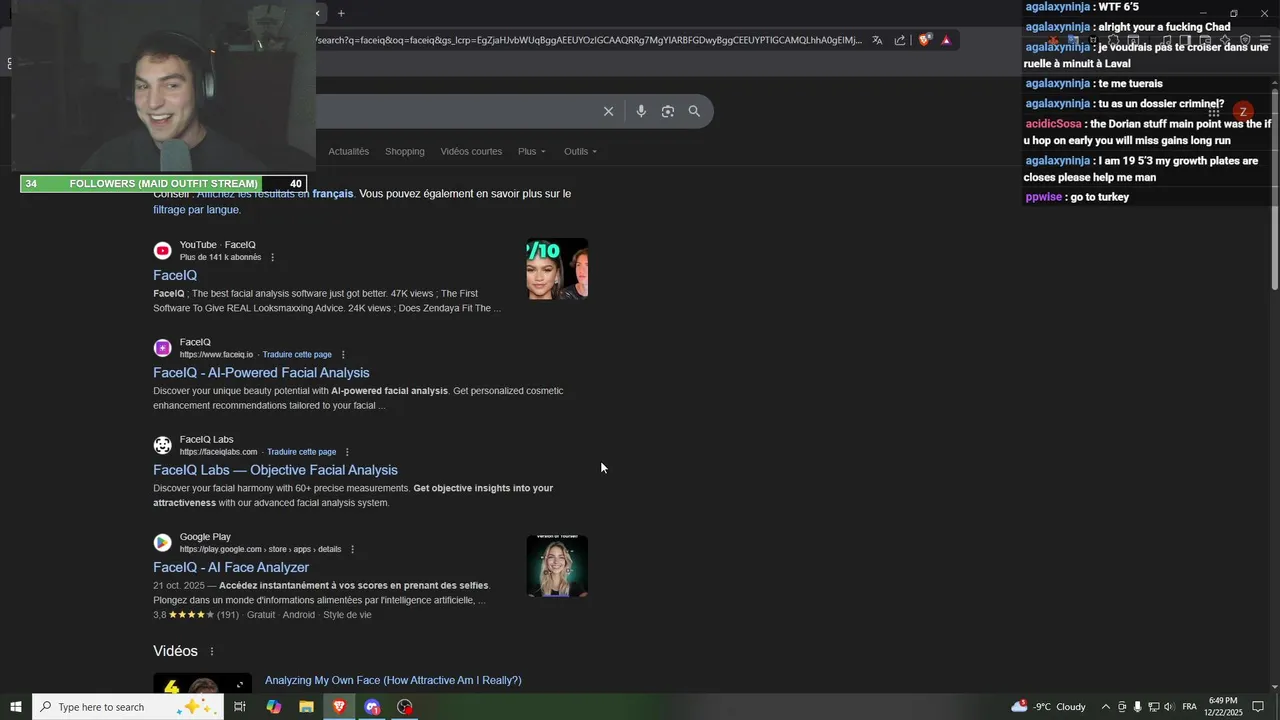This screenshot has width=1280, height=720.
Task: Open clock showing 6:49 PM
Action: [x=1224, y=706]
